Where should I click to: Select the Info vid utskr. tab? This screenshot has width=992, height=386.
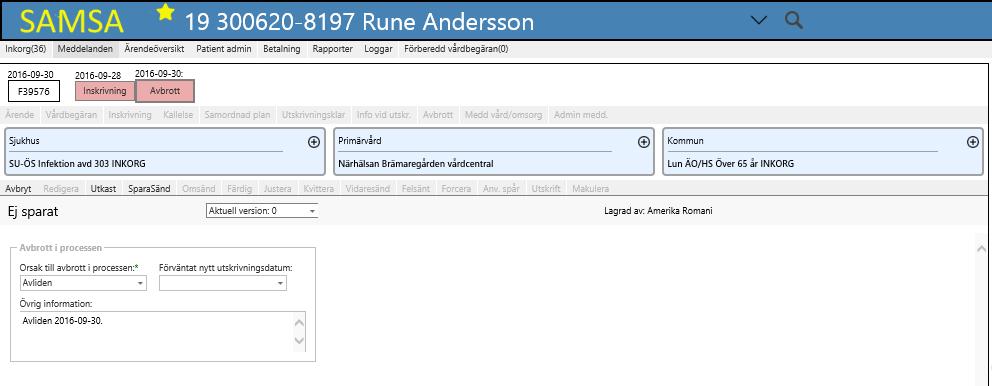[x=384, y=115]
